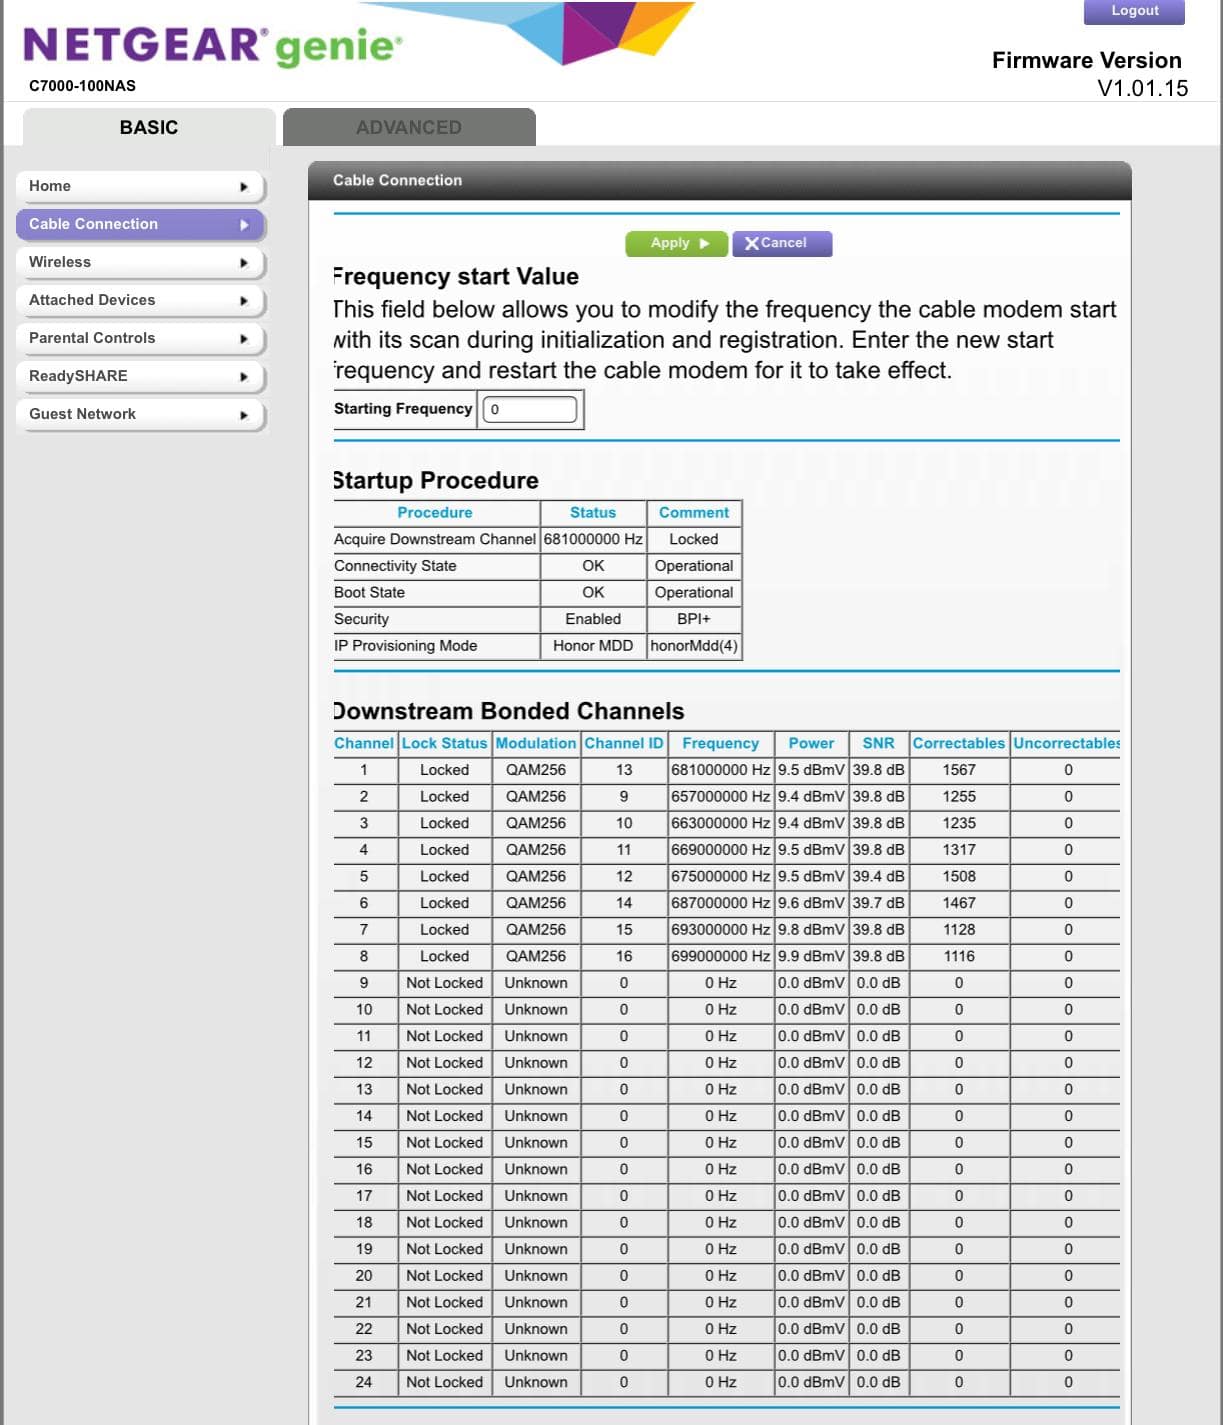The image size is (1223, 1425).
Task: Expand the Guest Network menu arrow
Action: pos(243,415)
